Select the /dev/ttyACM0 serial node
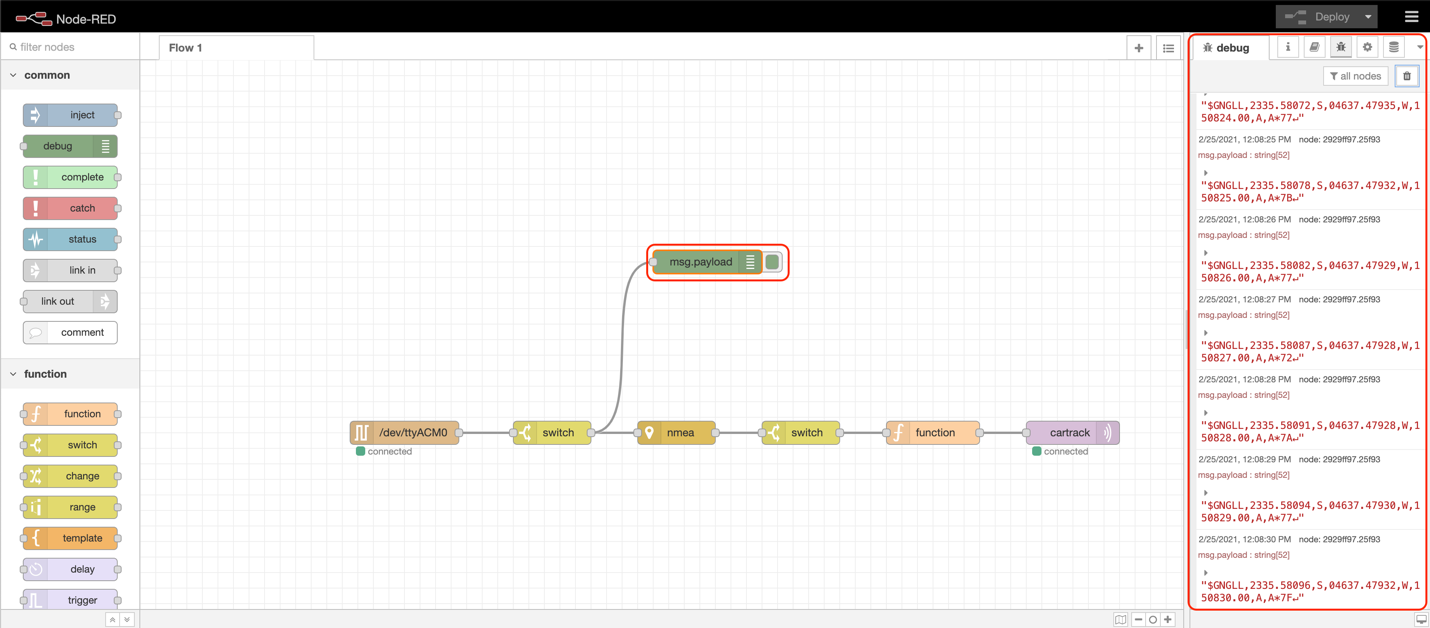1430x628 pixels. click(404, 433)
